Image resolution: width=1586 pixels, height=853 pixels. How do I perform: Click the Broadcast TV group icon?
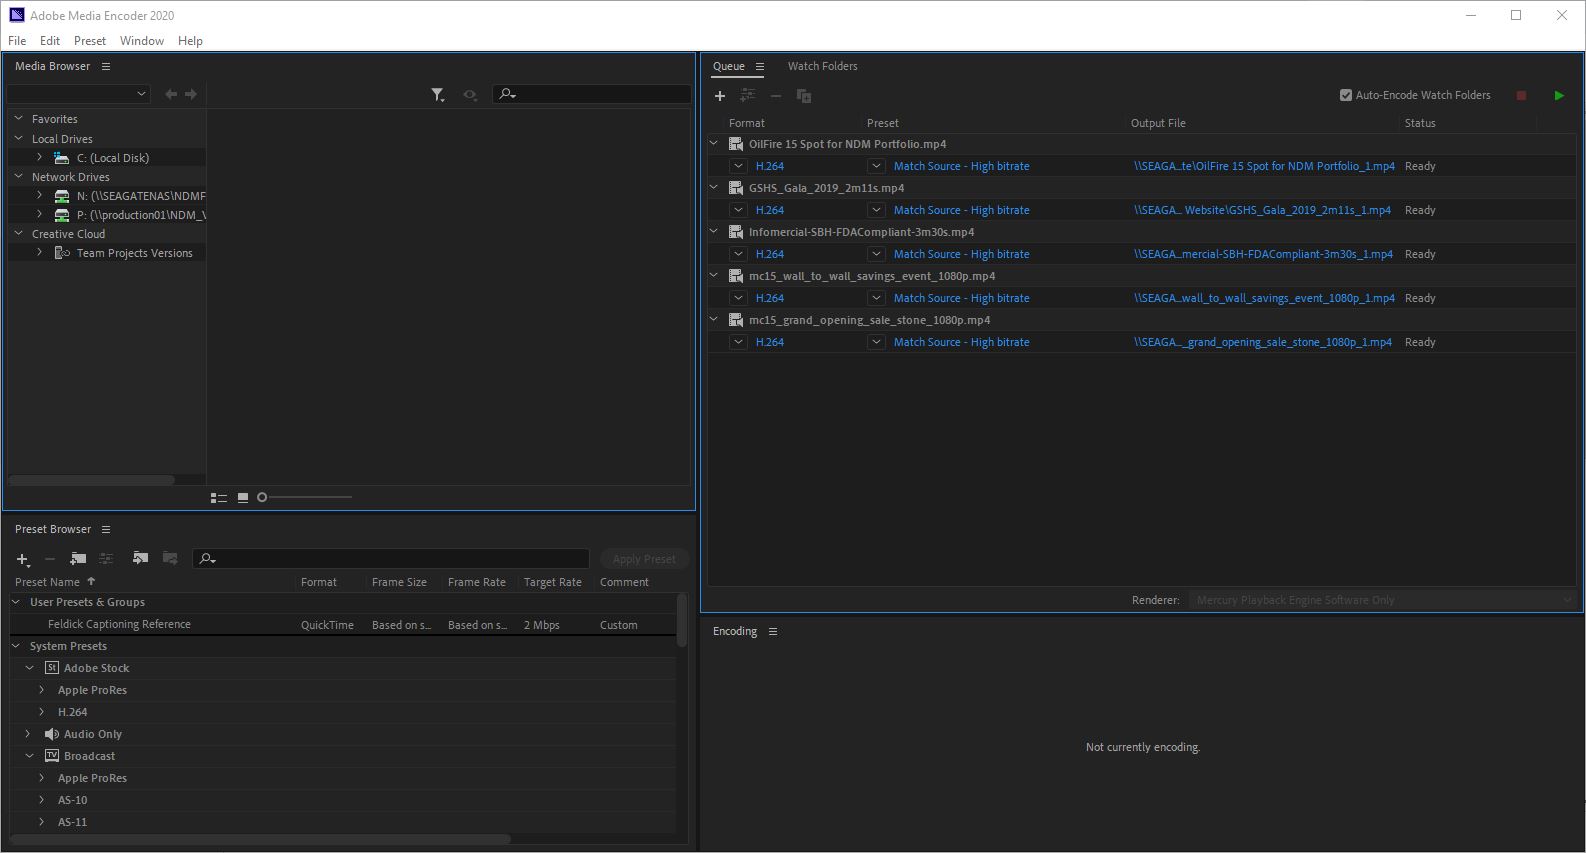pyautogui.click(x=52, y=757)
